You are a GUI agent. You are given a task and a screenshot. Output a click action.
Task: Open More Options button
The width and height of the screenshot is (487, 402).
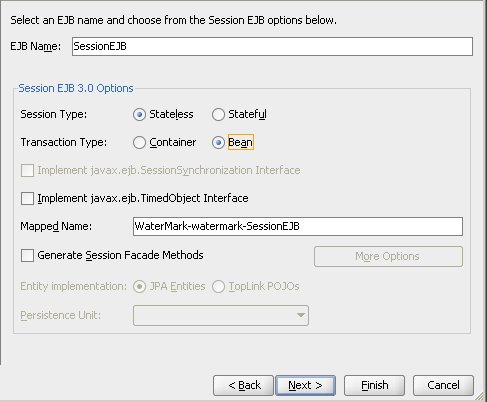pos(388,256)
